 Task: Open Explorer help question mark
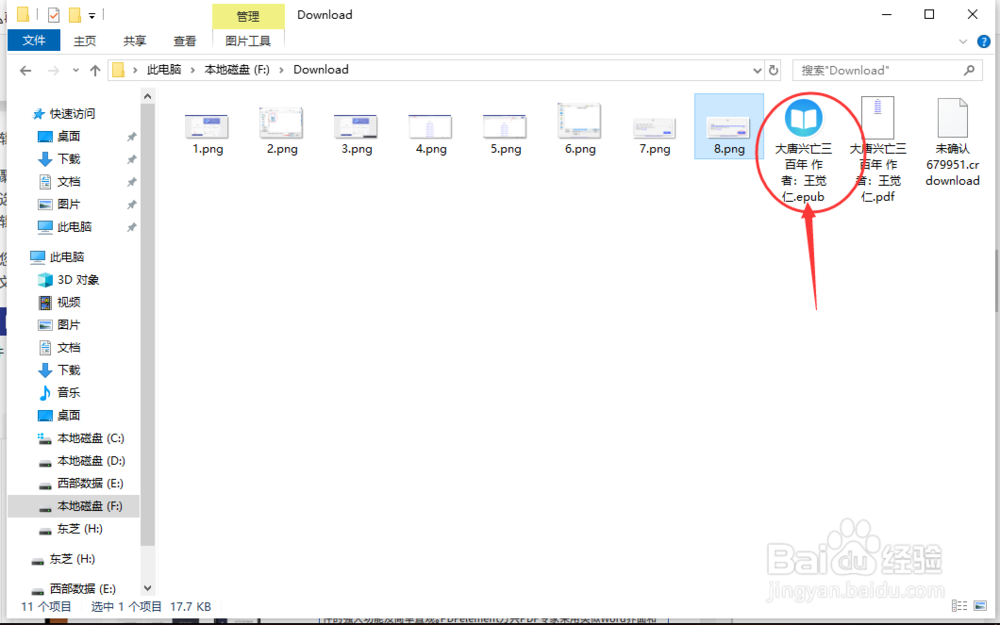pos(984,42)
